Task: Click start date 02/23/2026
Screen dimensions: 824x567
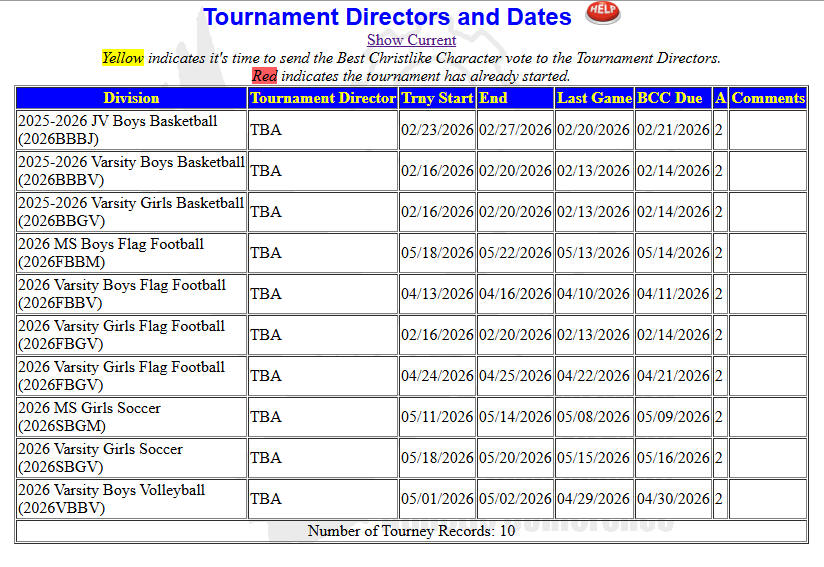Action: pyautogui.click(x=437, y=130)
